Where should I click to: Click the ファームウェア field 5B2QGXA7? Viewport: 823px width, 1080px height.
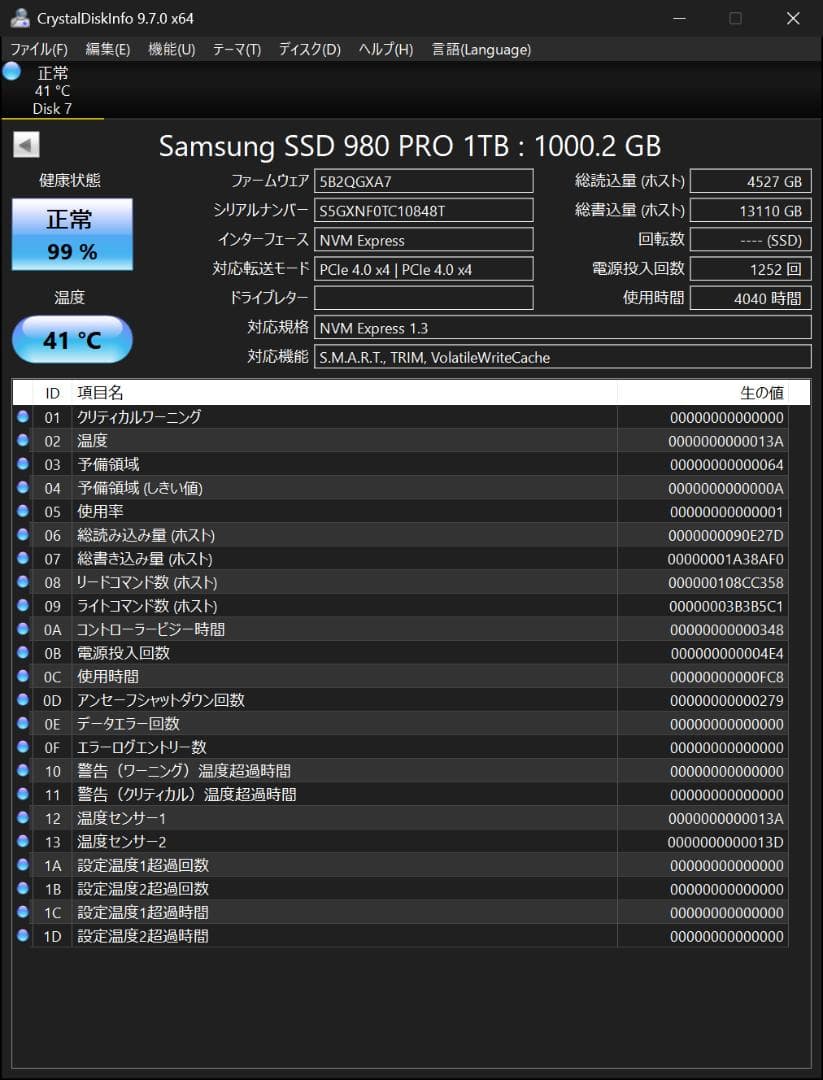click(424, 181)
